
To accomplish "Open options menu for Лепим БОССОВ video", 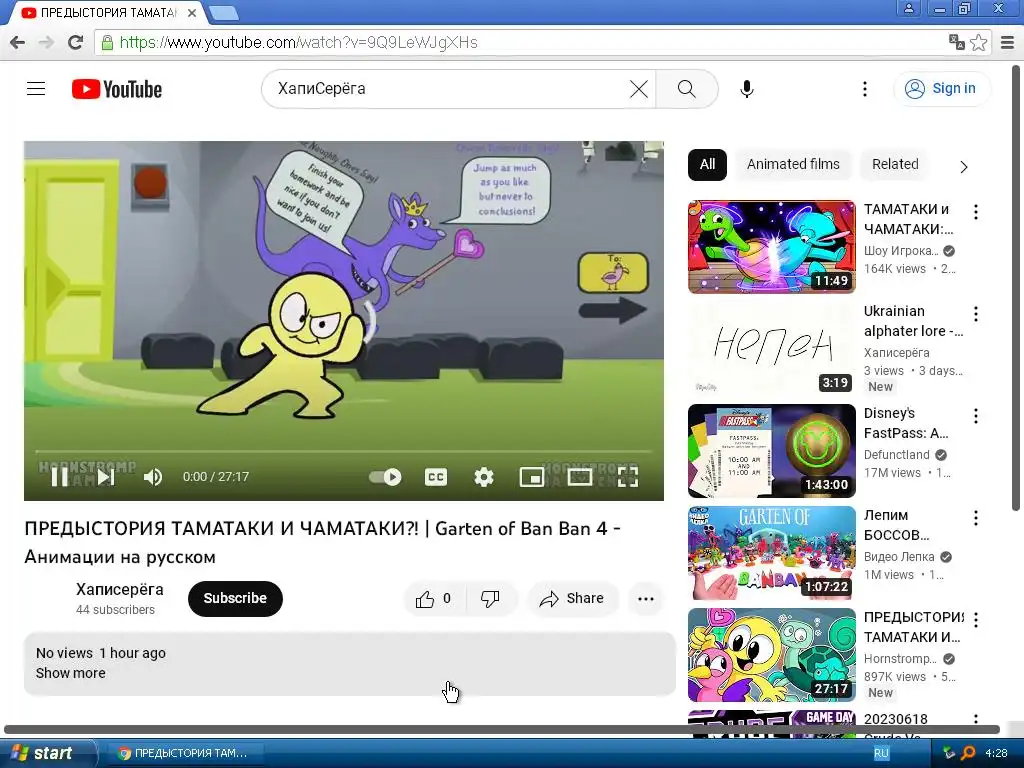I will tap(976, 518).
